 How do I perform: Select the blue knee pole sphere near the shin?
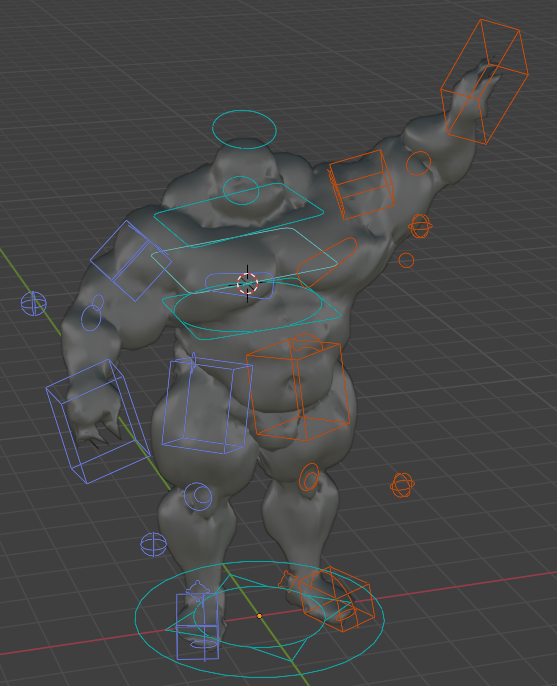[154, 545]
